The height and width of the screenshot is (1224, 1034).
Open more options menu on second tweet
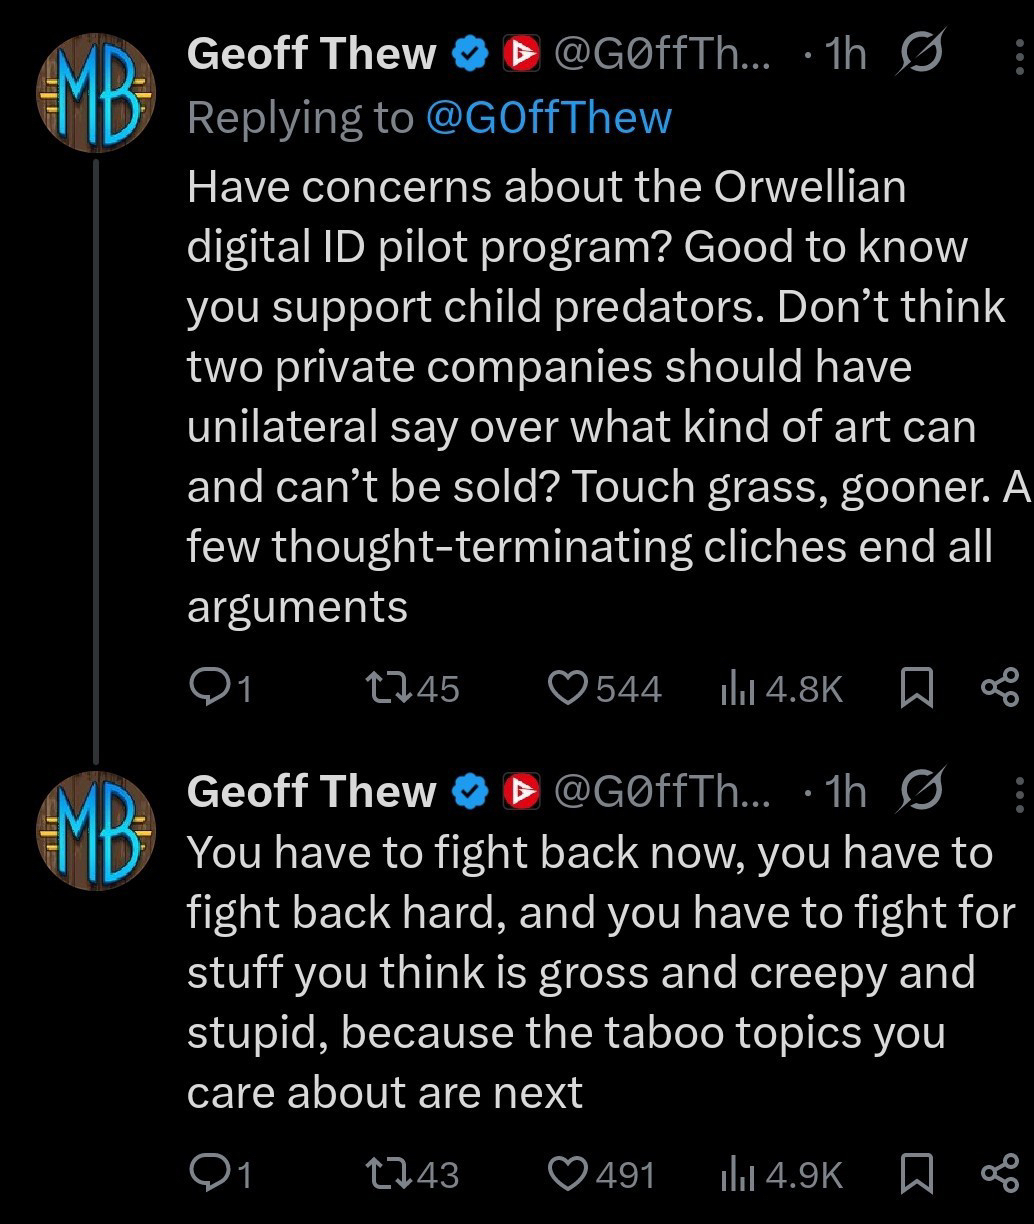click(x=1019, y=793)
